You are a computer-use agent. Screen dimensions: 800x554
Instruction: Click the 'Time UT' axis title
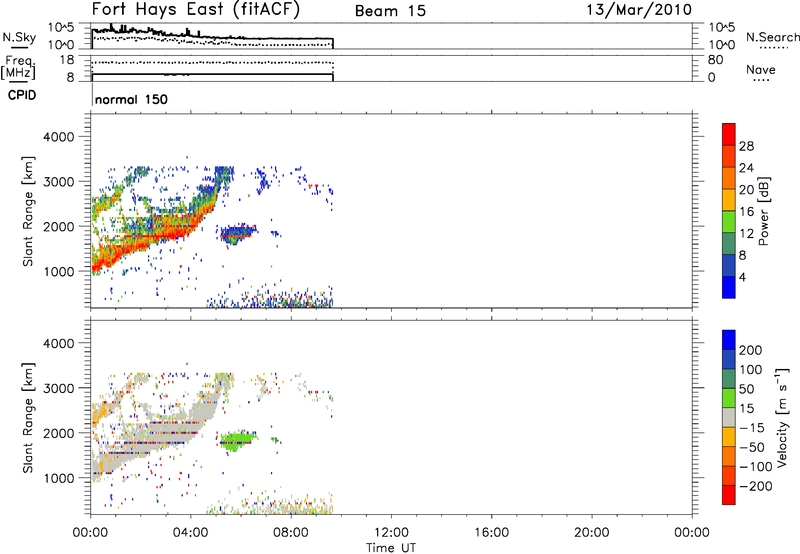click(x=391, y=548)
